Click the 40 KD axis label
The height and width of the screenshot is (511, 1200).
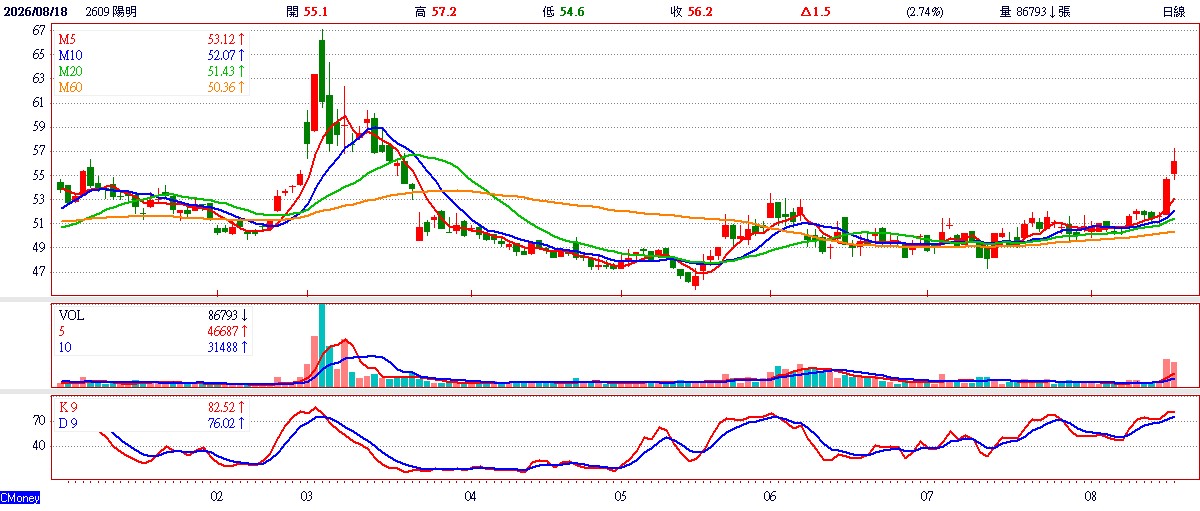(38, 445)
